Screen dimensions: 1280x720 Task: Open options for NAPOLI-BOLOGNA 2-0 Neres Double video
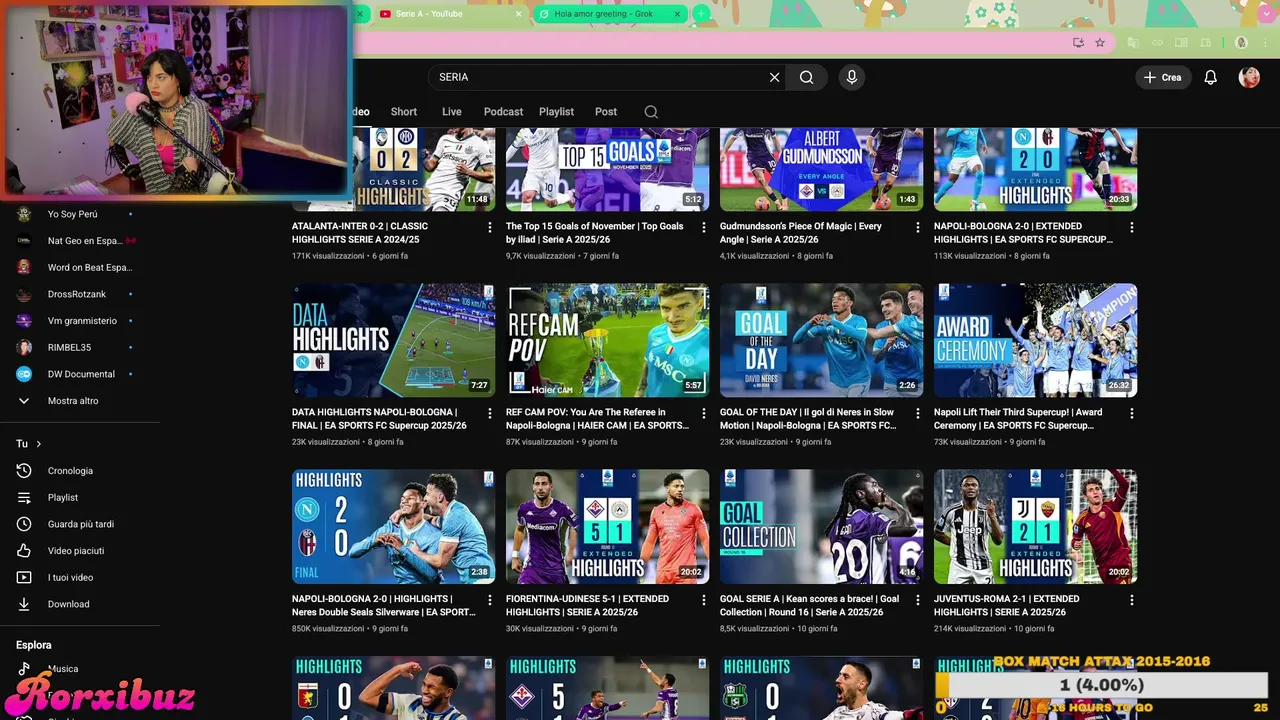[490, 600]
